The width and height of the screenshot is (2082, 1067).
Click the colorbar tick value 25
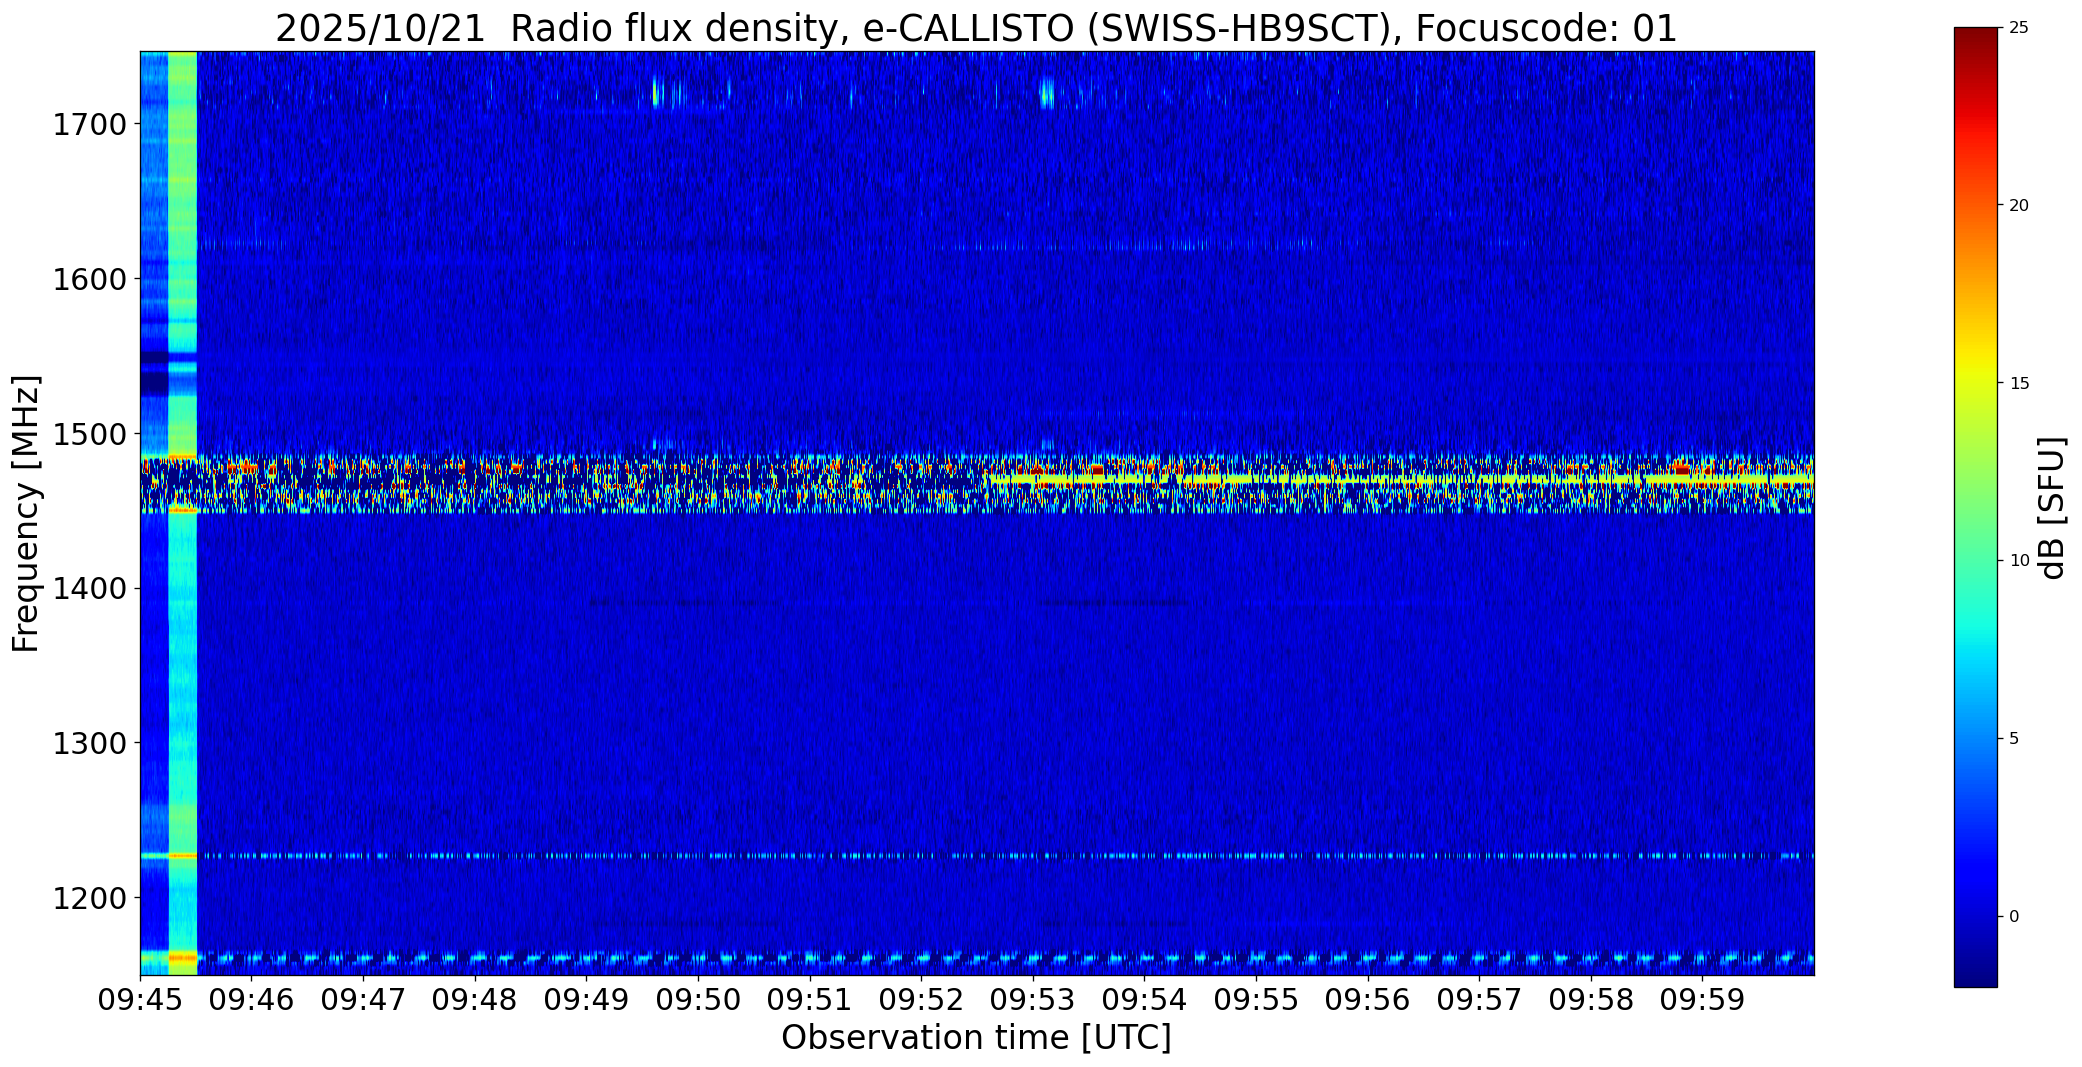pos(2019,28)
